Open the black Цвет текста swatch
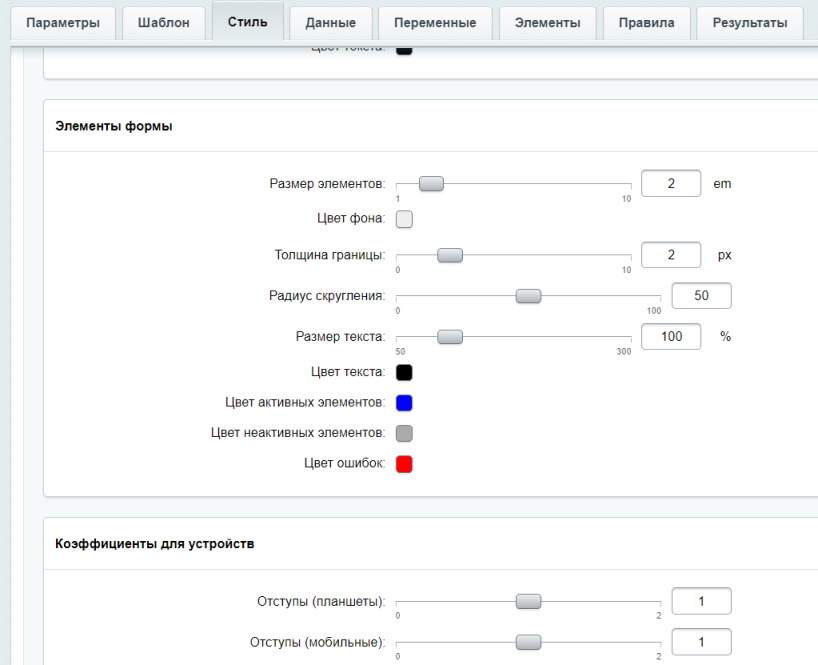818x665 pixels. [405, 373]
